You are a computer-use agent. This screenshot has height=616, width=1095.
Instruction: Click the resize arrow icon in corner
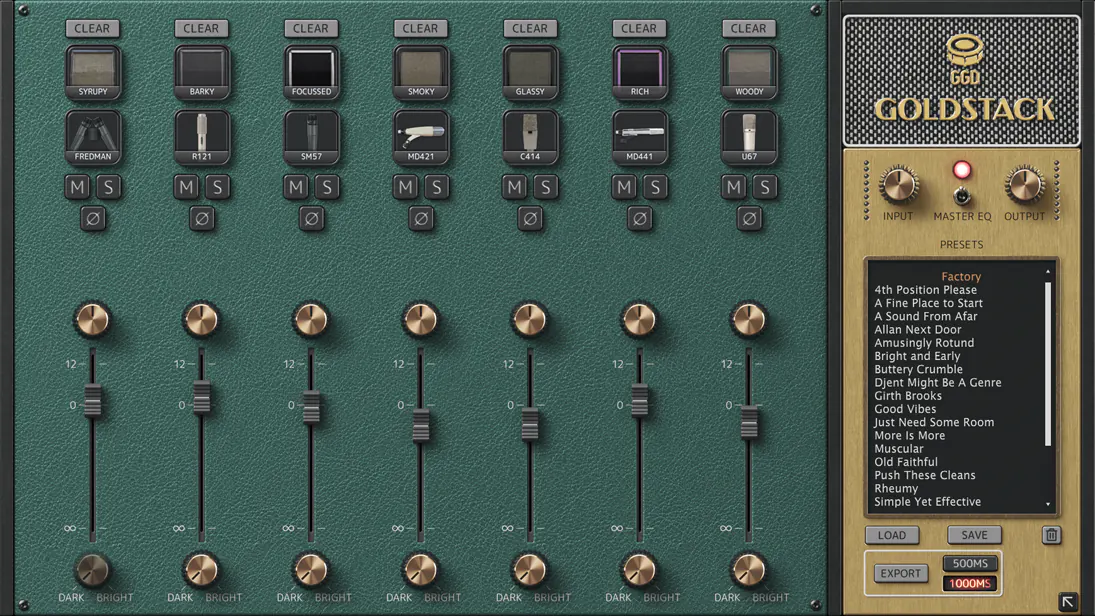1067,602
